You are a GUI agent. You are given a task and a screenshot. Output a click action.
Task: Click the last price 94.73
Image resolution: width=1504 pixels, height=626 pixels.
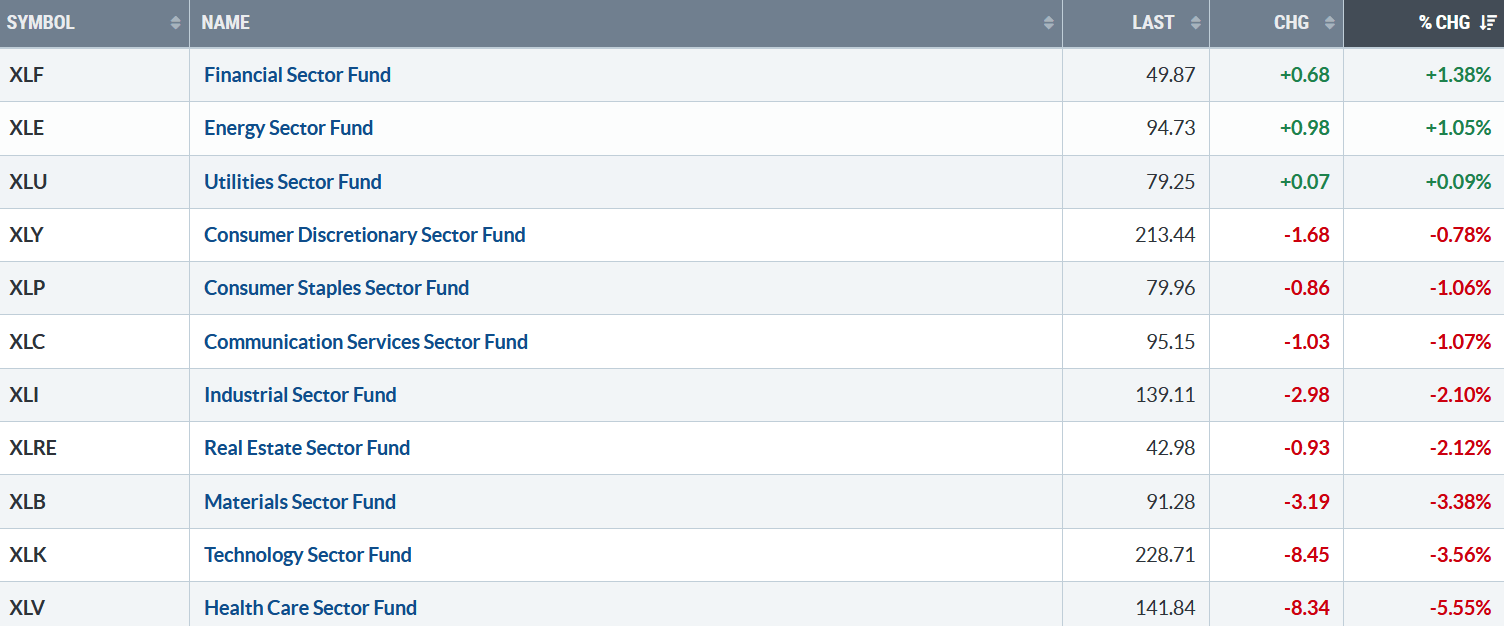coord(1171,128)
